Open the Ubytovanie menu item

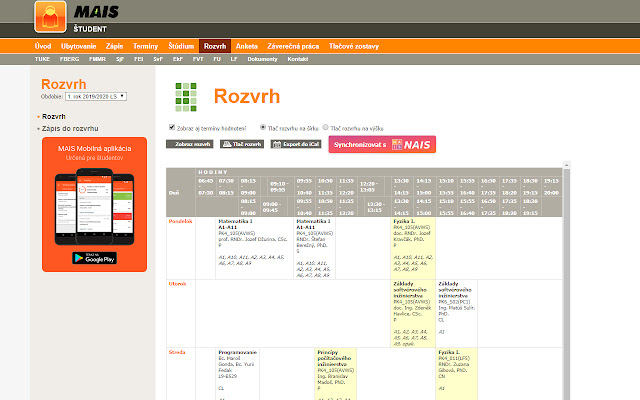pyautogui.click(x=79, y=46)
